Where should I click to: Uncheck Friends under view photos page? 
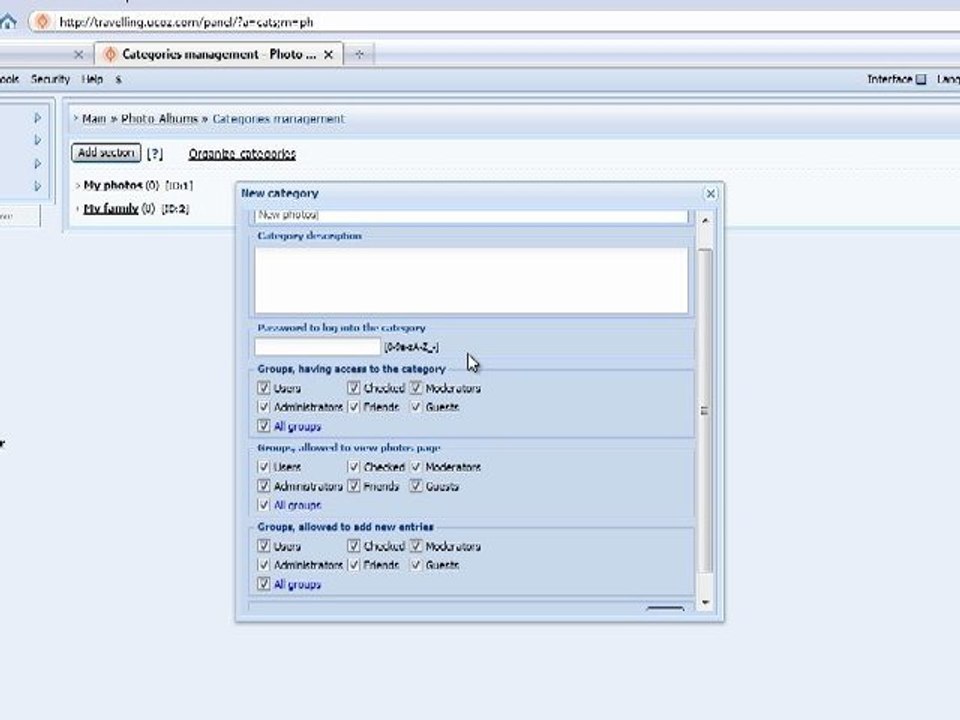353,486
